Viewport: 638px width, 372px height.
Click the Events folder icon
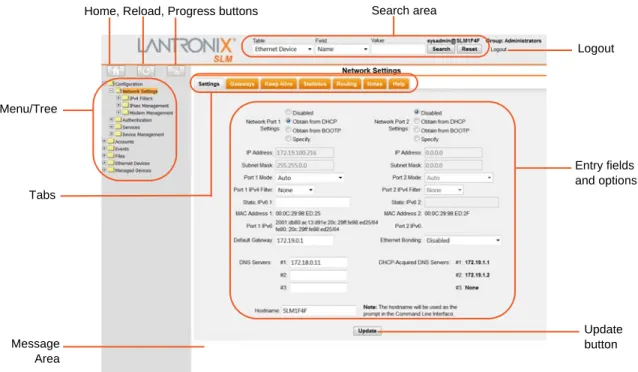[111, 149]
